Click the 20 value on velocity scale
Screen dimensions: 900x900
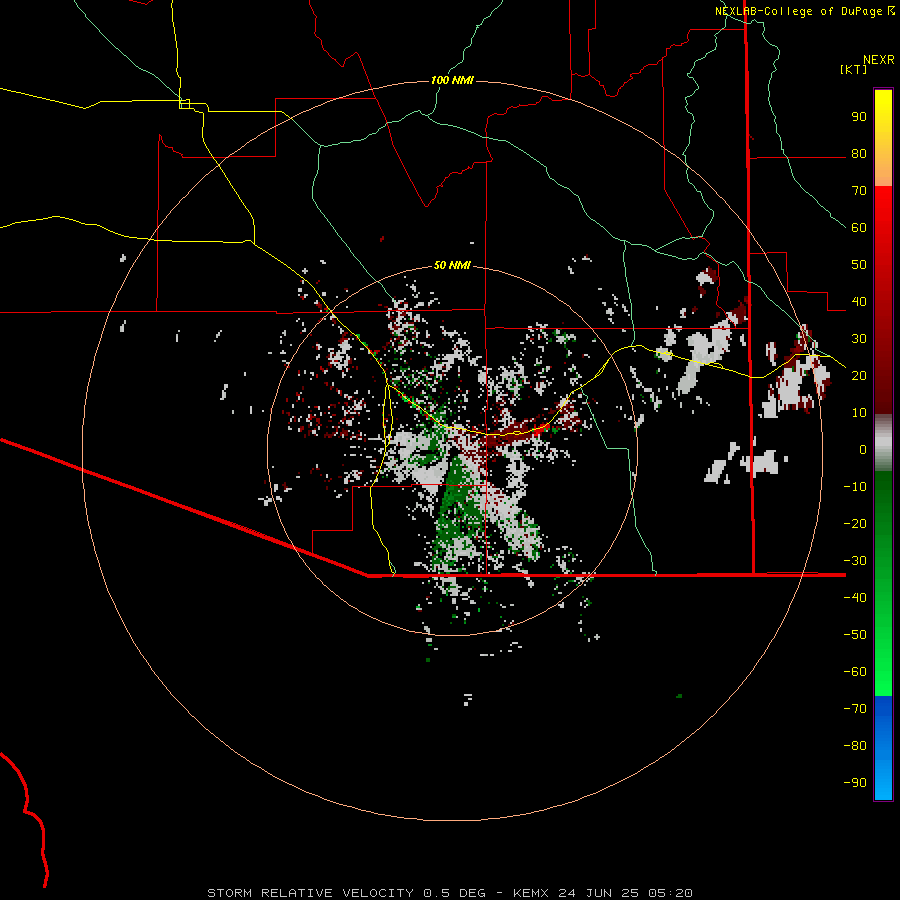(x=859, y=375)
